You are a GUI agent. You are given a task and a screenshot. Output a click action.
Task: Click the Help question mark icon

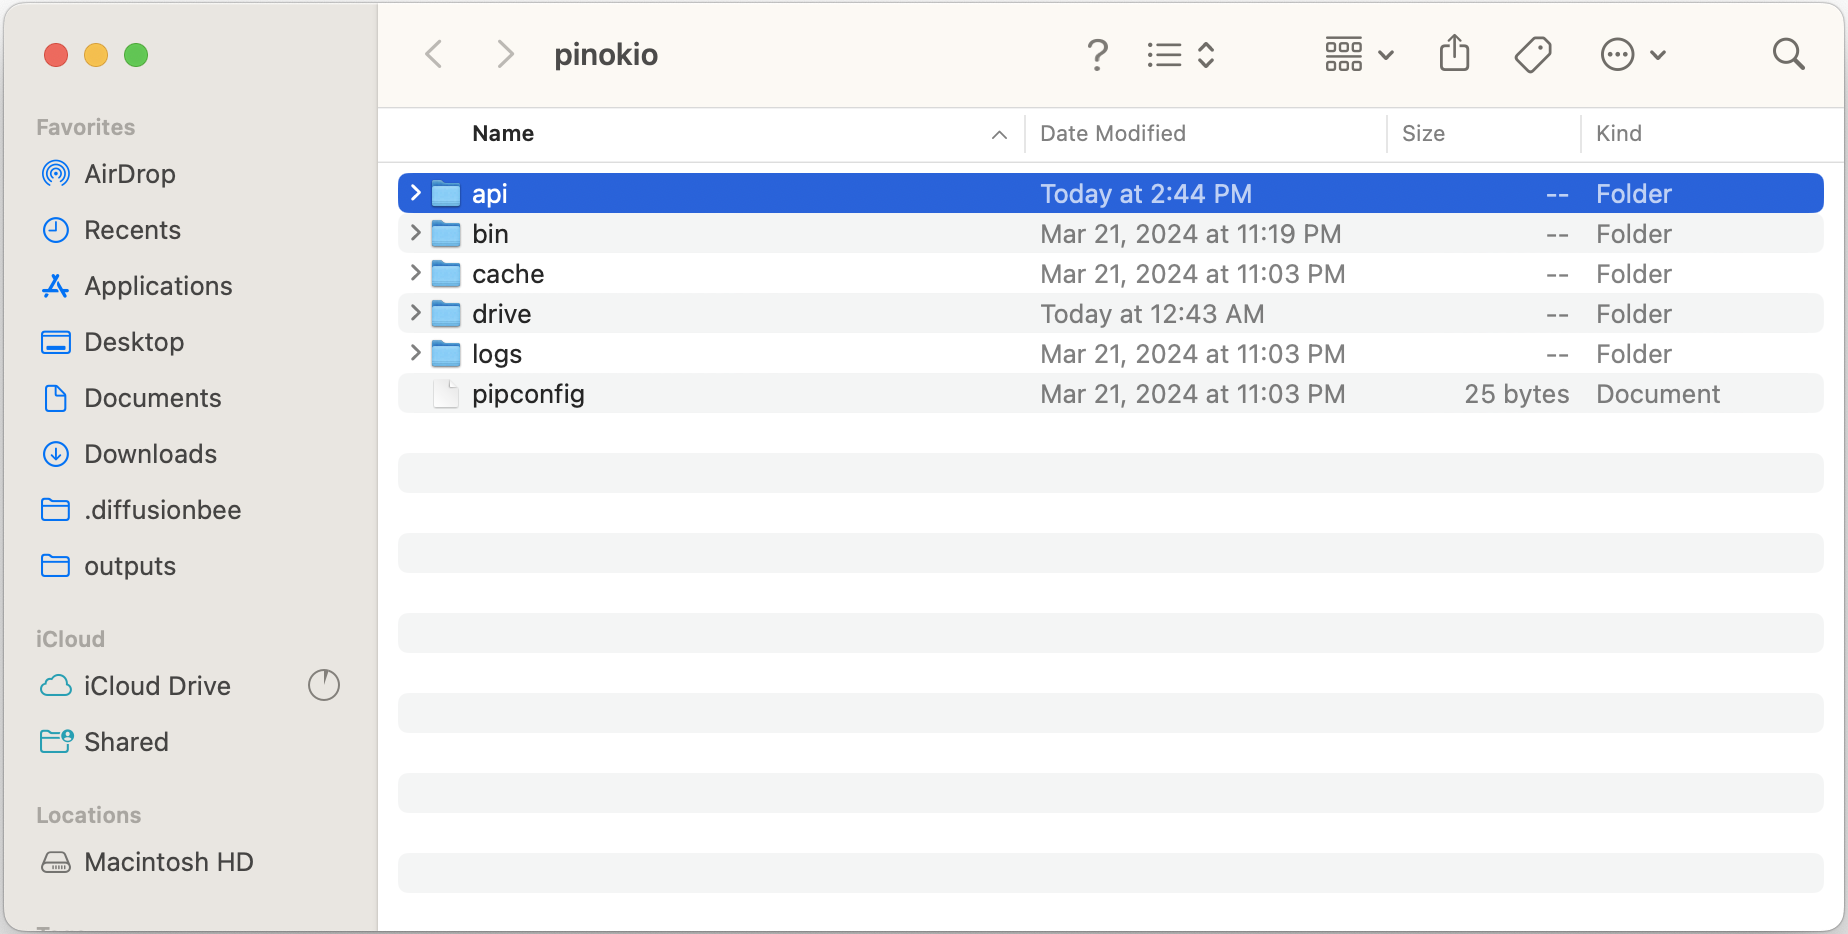click(1097, 54)
